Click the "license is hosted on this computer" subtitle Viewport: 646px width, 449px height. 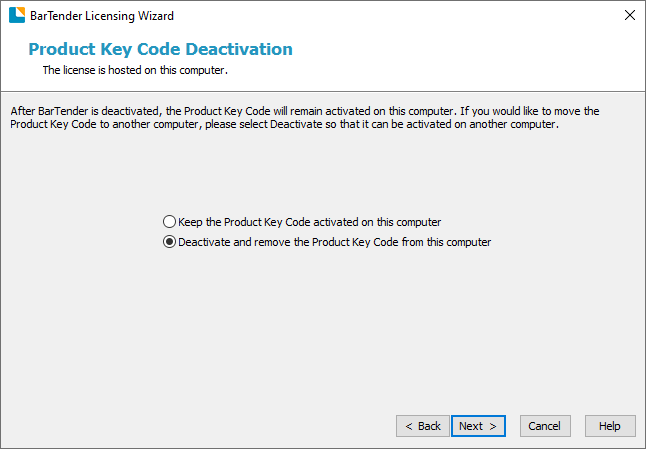pyautogui.click(x=135, y=71)
